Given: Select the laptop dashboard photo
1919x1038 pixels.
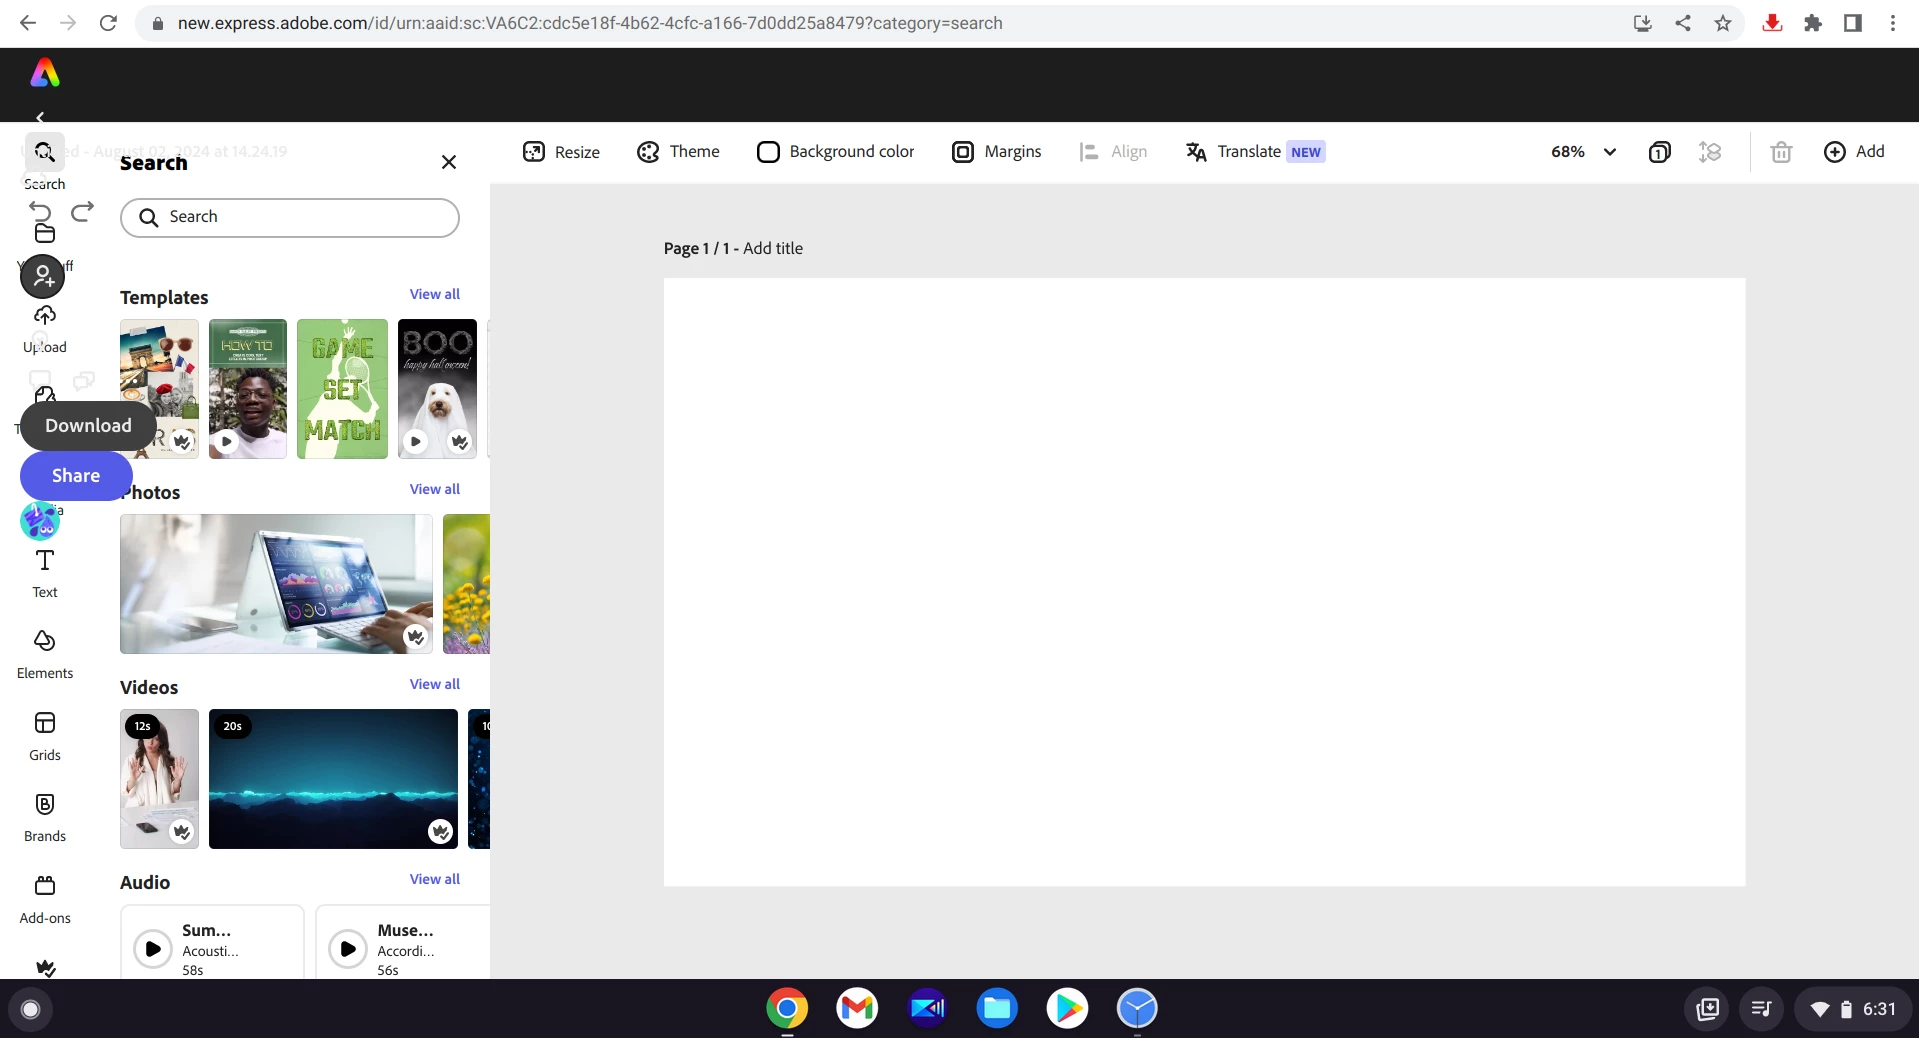Looking at the screenshot, I should [x=276, y=584].
